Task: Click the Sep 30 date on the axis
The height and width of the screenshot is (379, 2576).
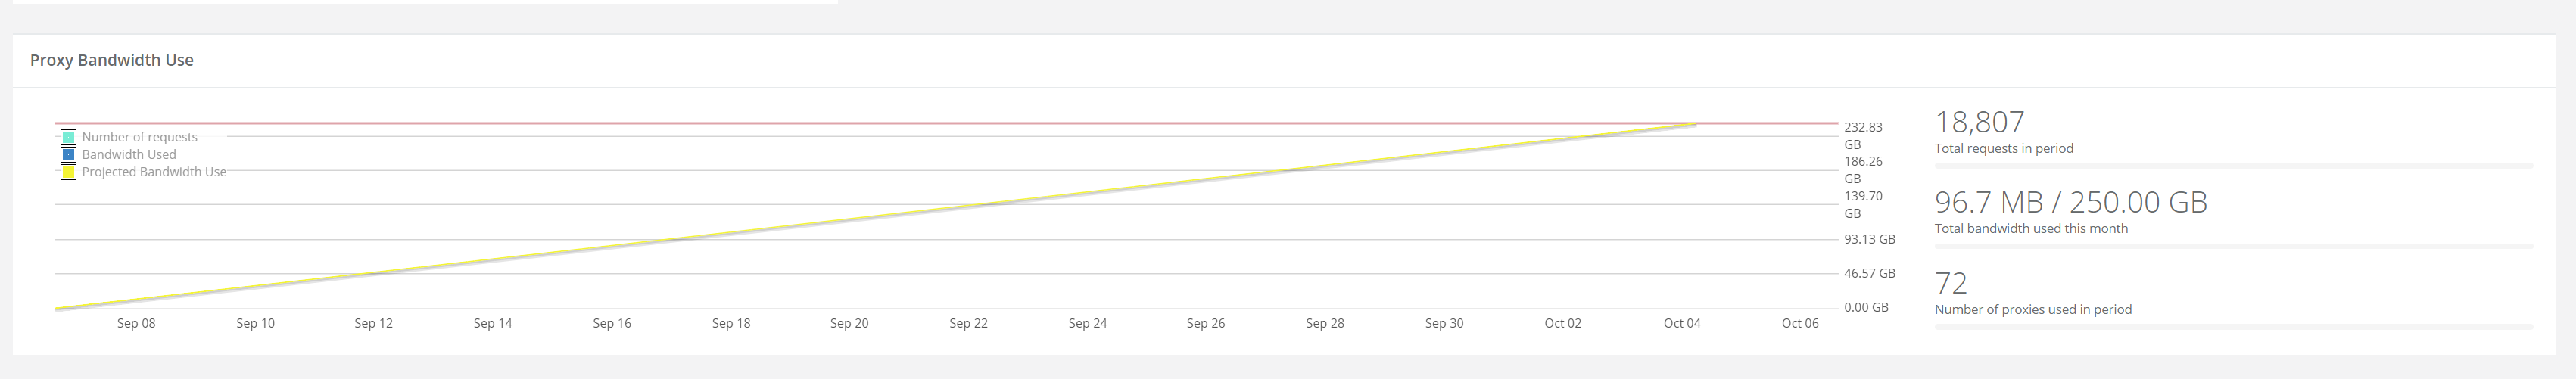Action: coord(1444,323)
